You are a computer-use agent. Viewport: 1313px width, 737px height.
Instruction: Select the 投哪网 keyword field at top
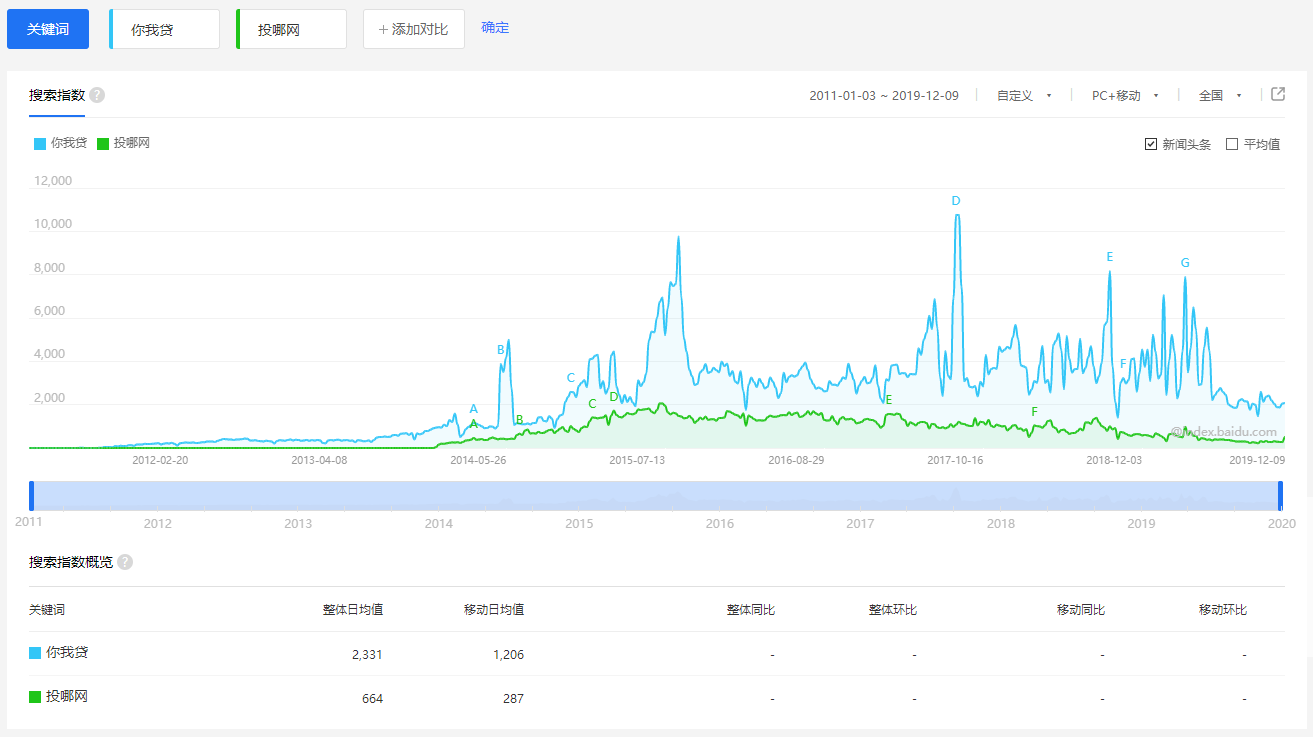coord(291,29)
